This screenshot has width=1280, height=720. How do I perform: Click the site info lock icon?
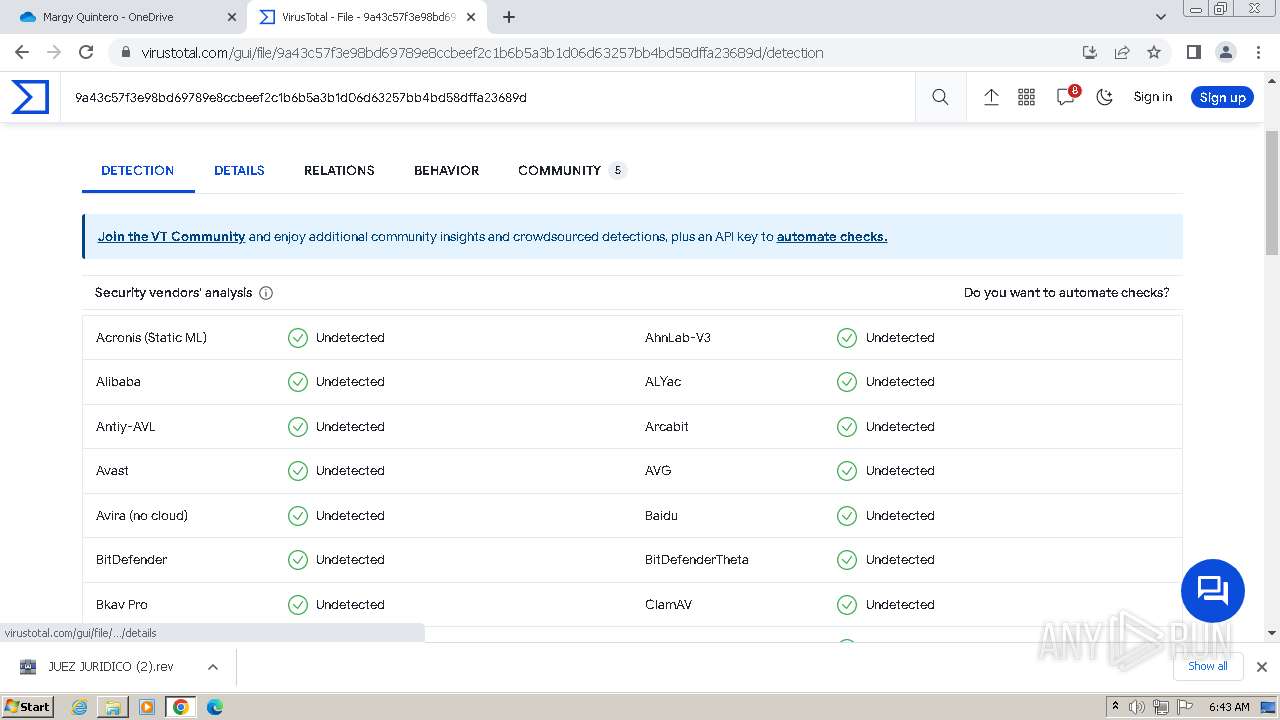click(125, 52)
